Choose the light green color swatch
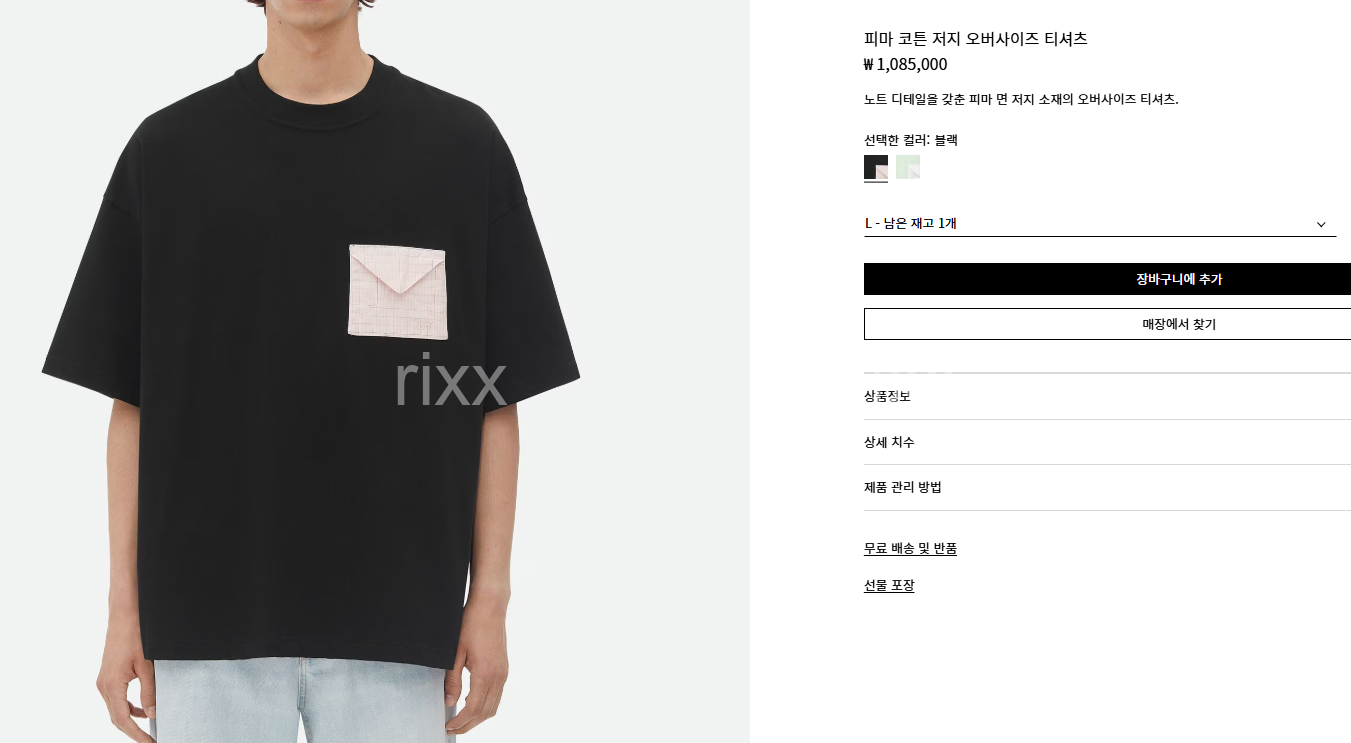The width and height of the screenshot is (1351, 743). click(x=908, y=167)
